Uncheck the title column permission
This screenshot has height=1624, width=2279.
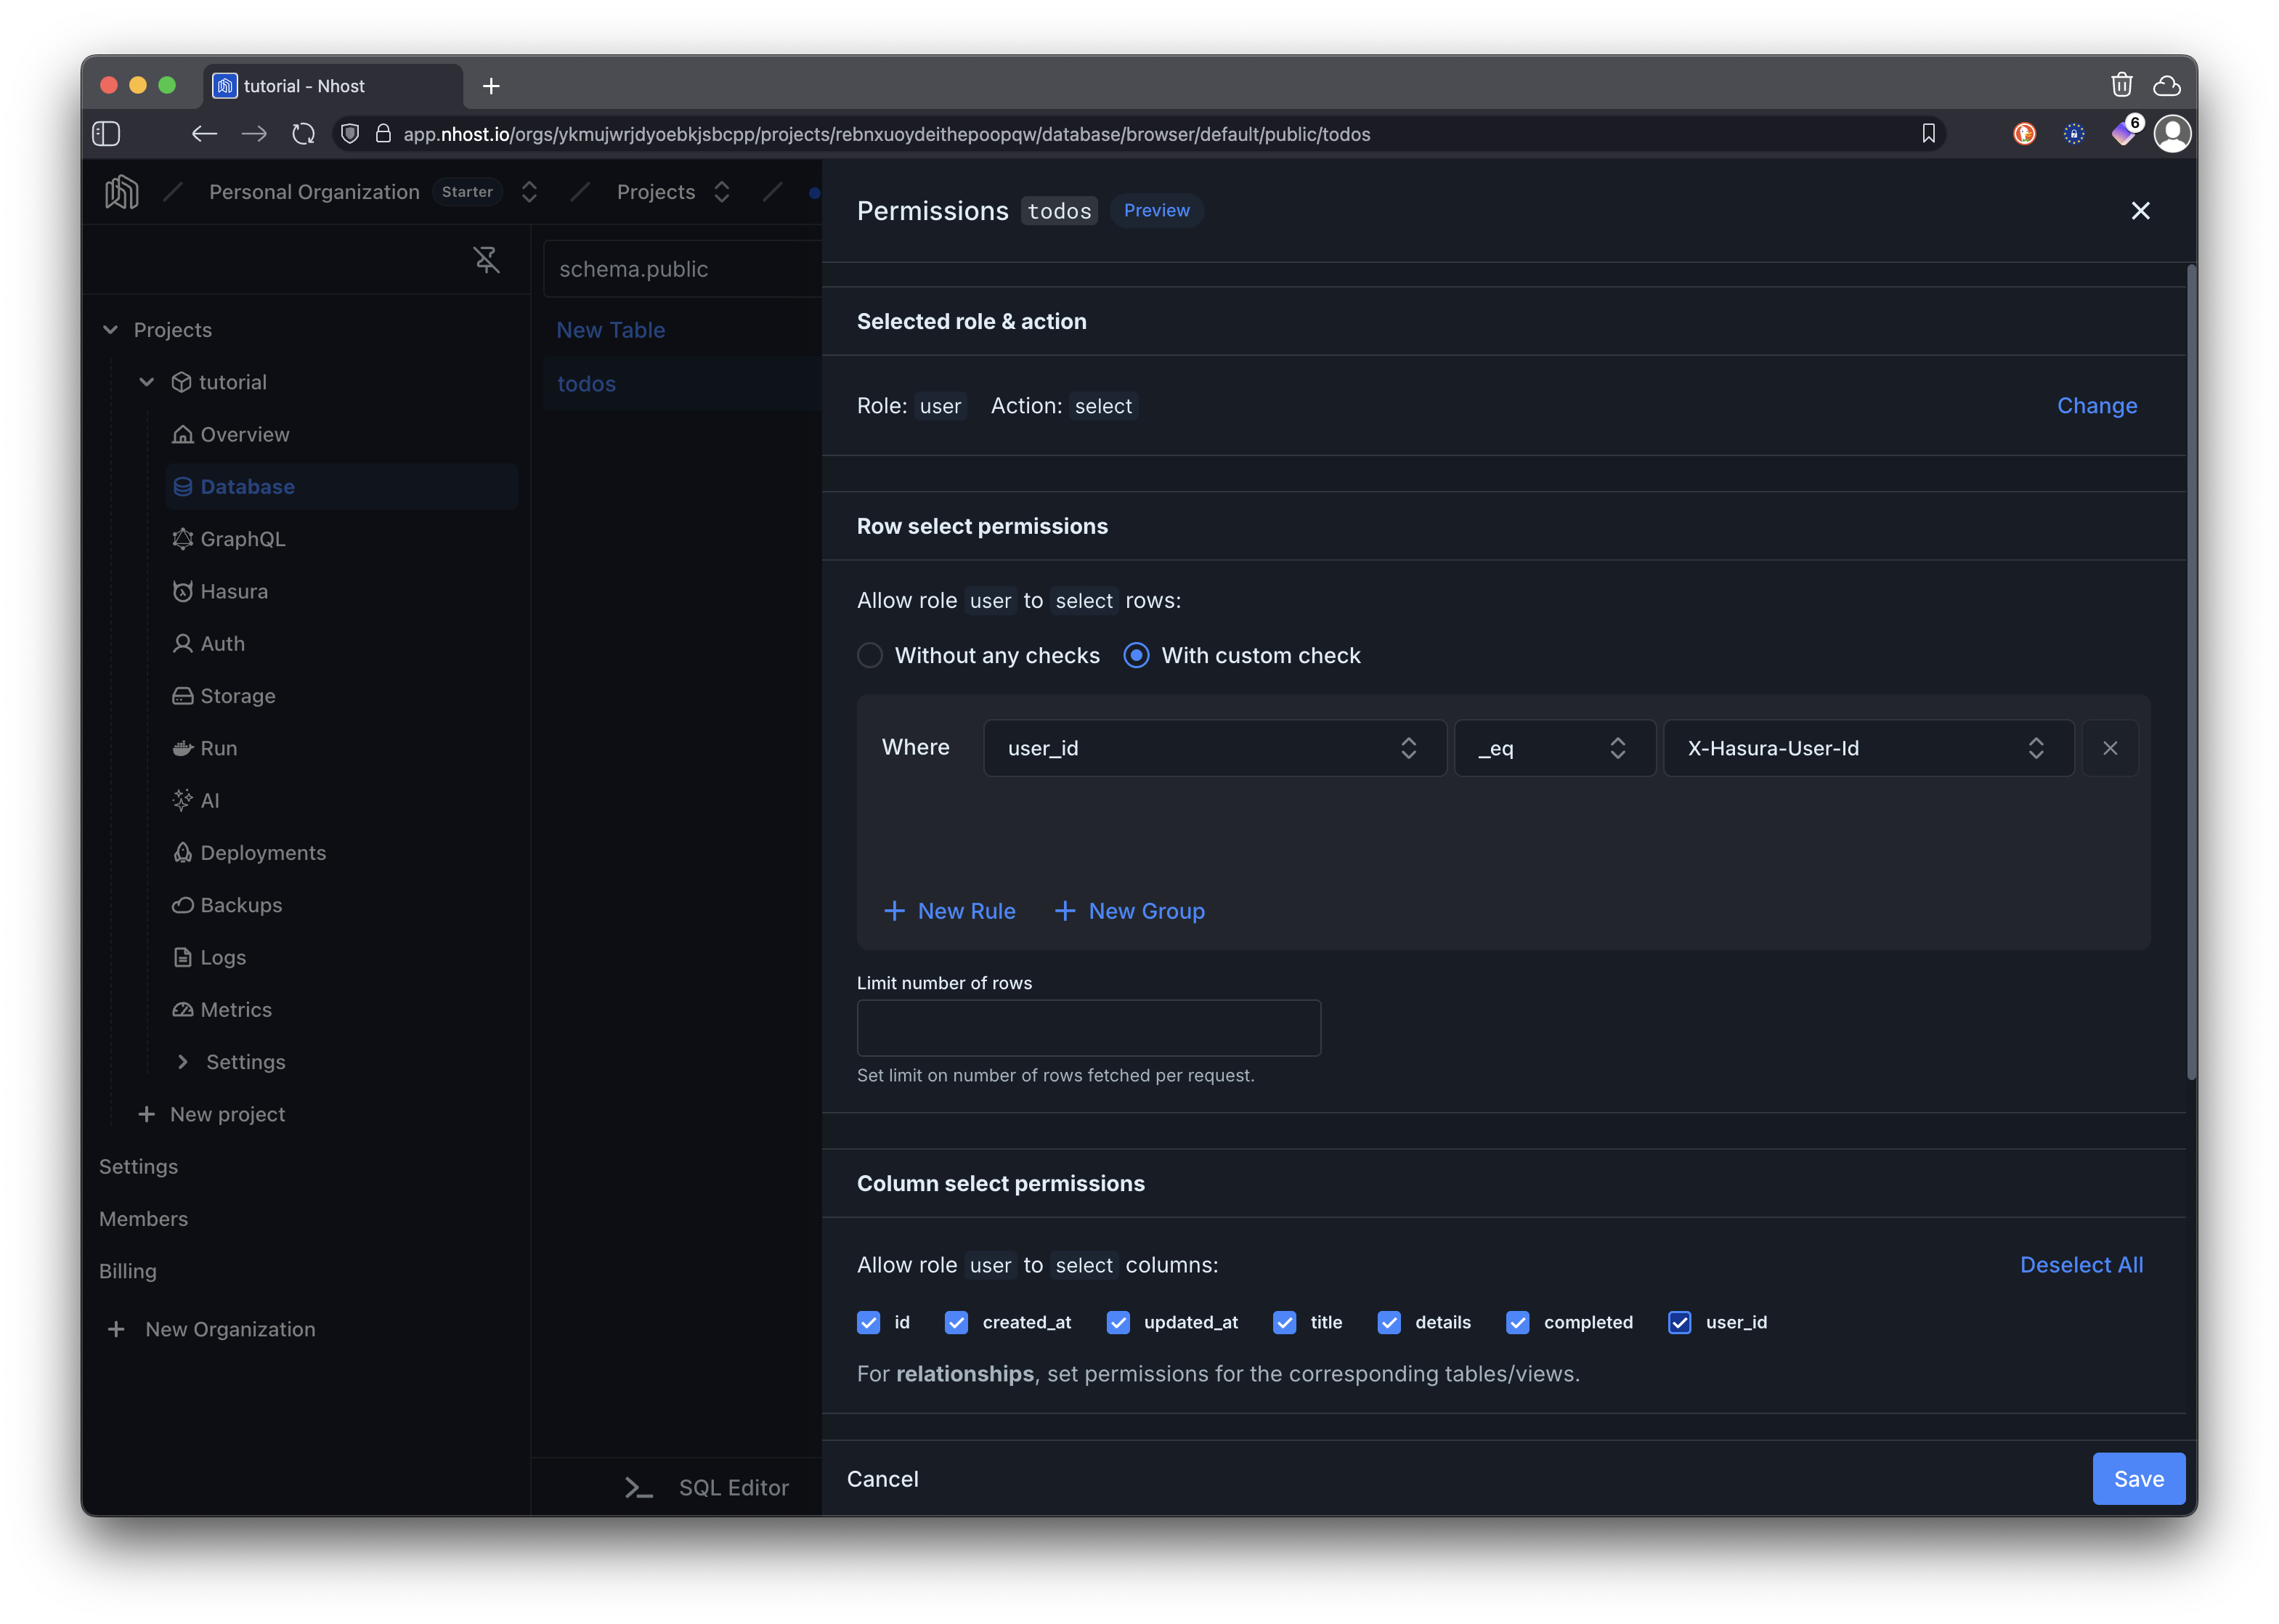pyautogui.click(x=1284, y=1322)
